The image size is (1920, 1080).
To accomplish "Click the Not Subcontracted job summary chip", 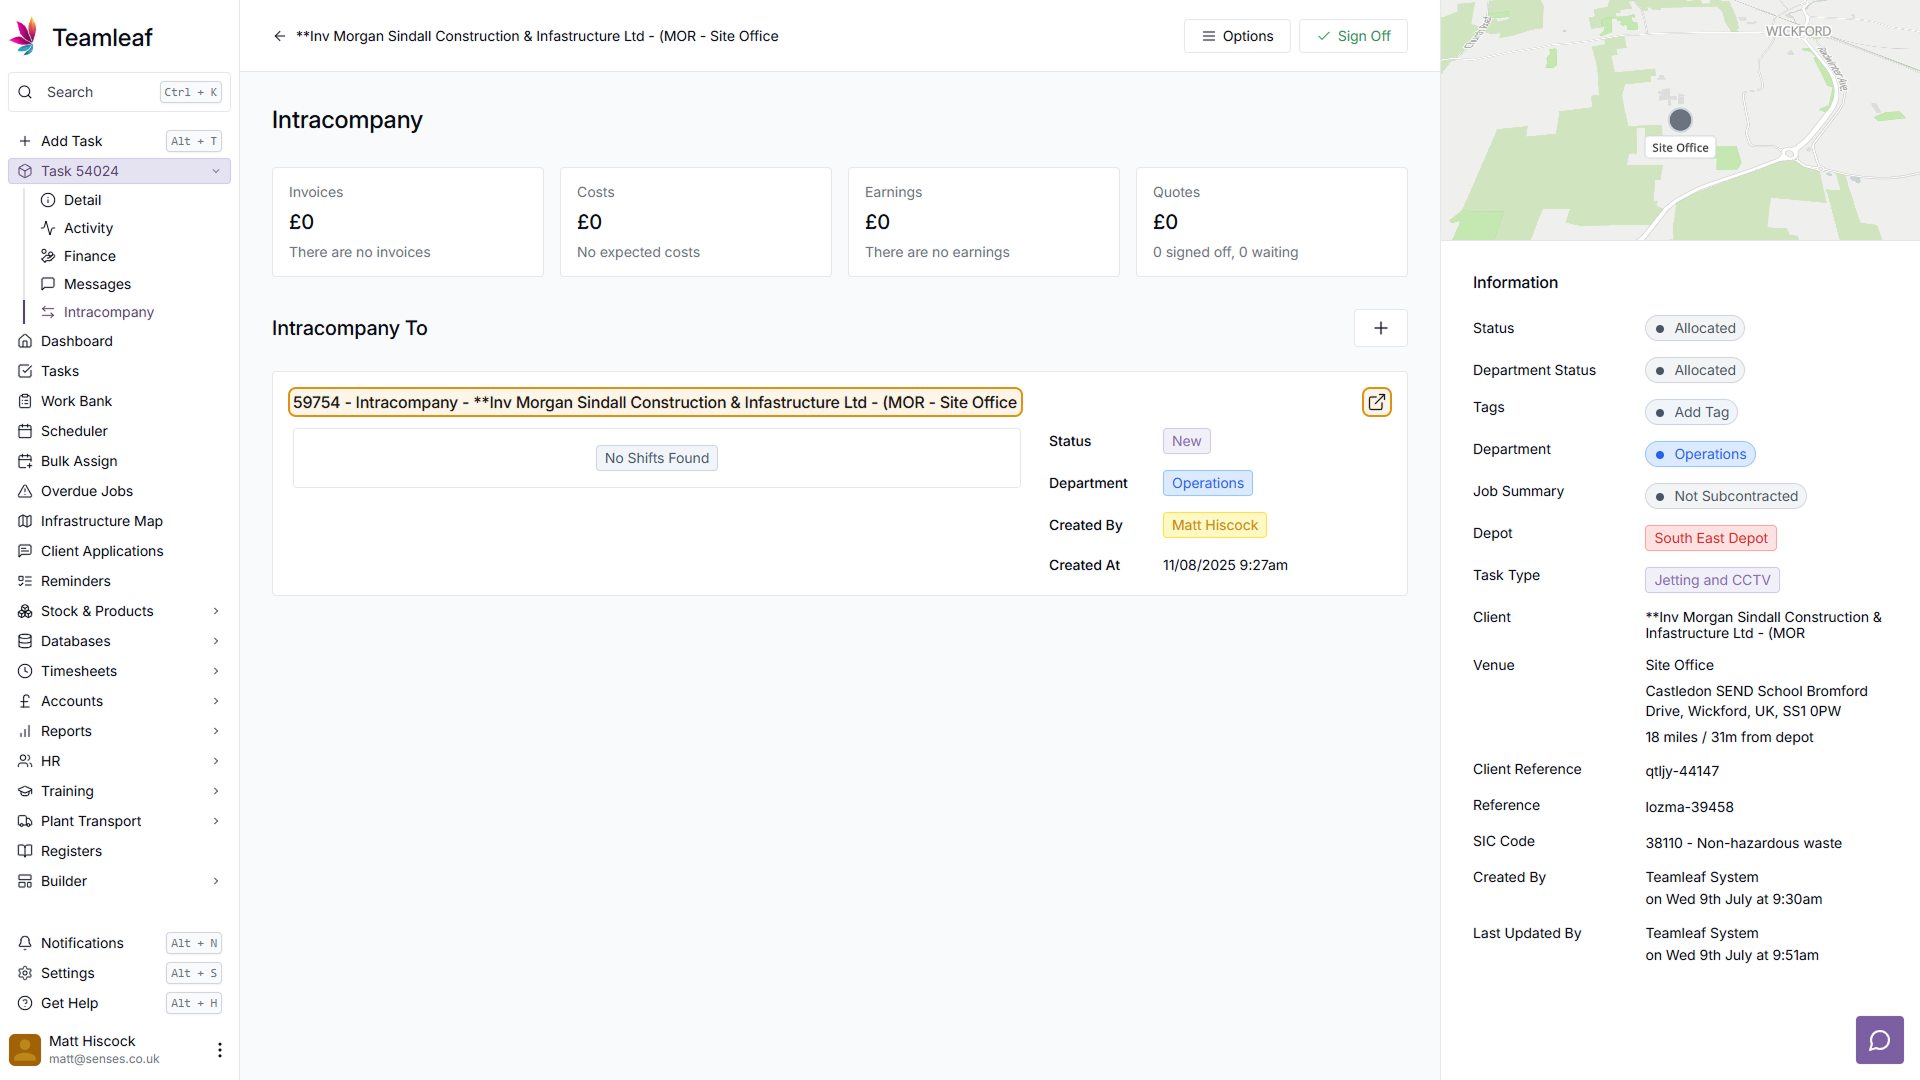I will 1725,496.
